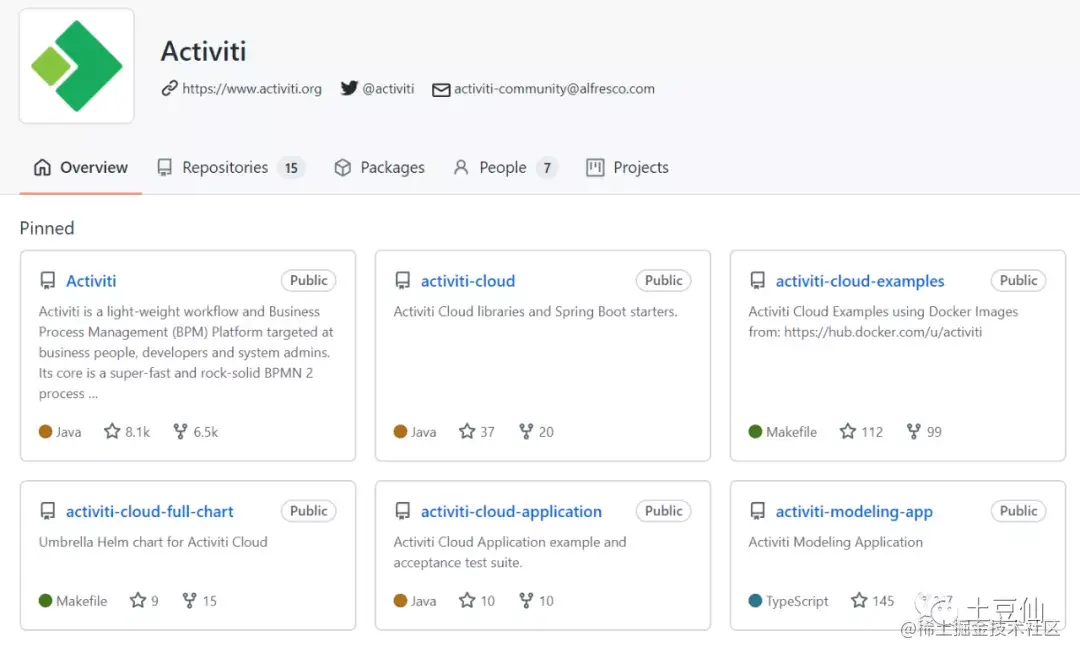
Task: Click the website link chain icon
Action: (x=170, y=88)
